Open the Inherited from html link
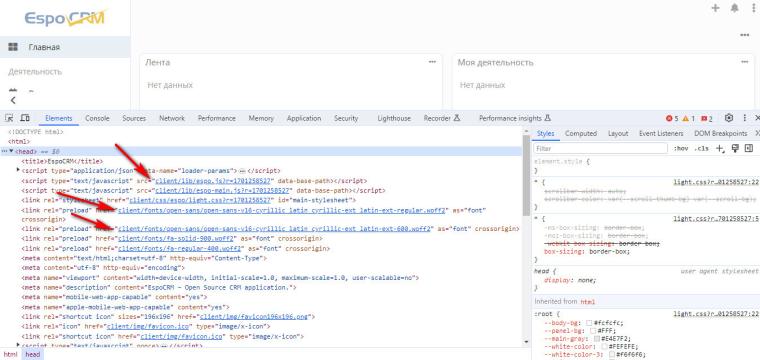Image resolution: width=760 pixels, height=360 pixels. (587, 302)
